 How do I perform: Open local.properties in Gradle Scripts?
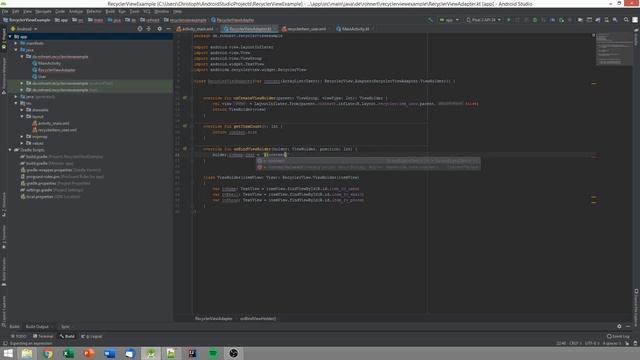click(x=40, y=196)
